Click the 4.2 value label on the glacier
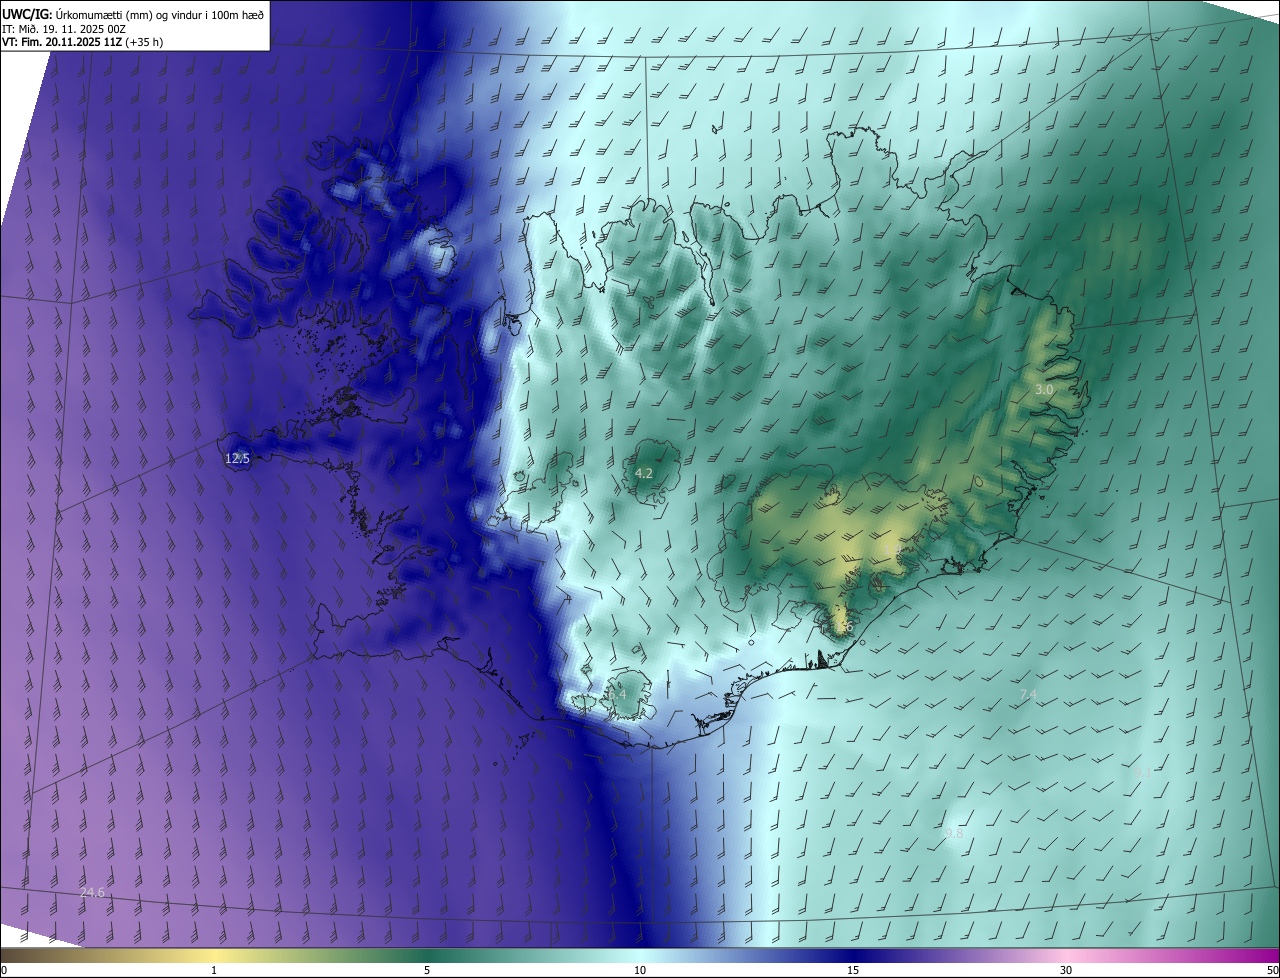 pyautogui.click(x=644, y=473)
